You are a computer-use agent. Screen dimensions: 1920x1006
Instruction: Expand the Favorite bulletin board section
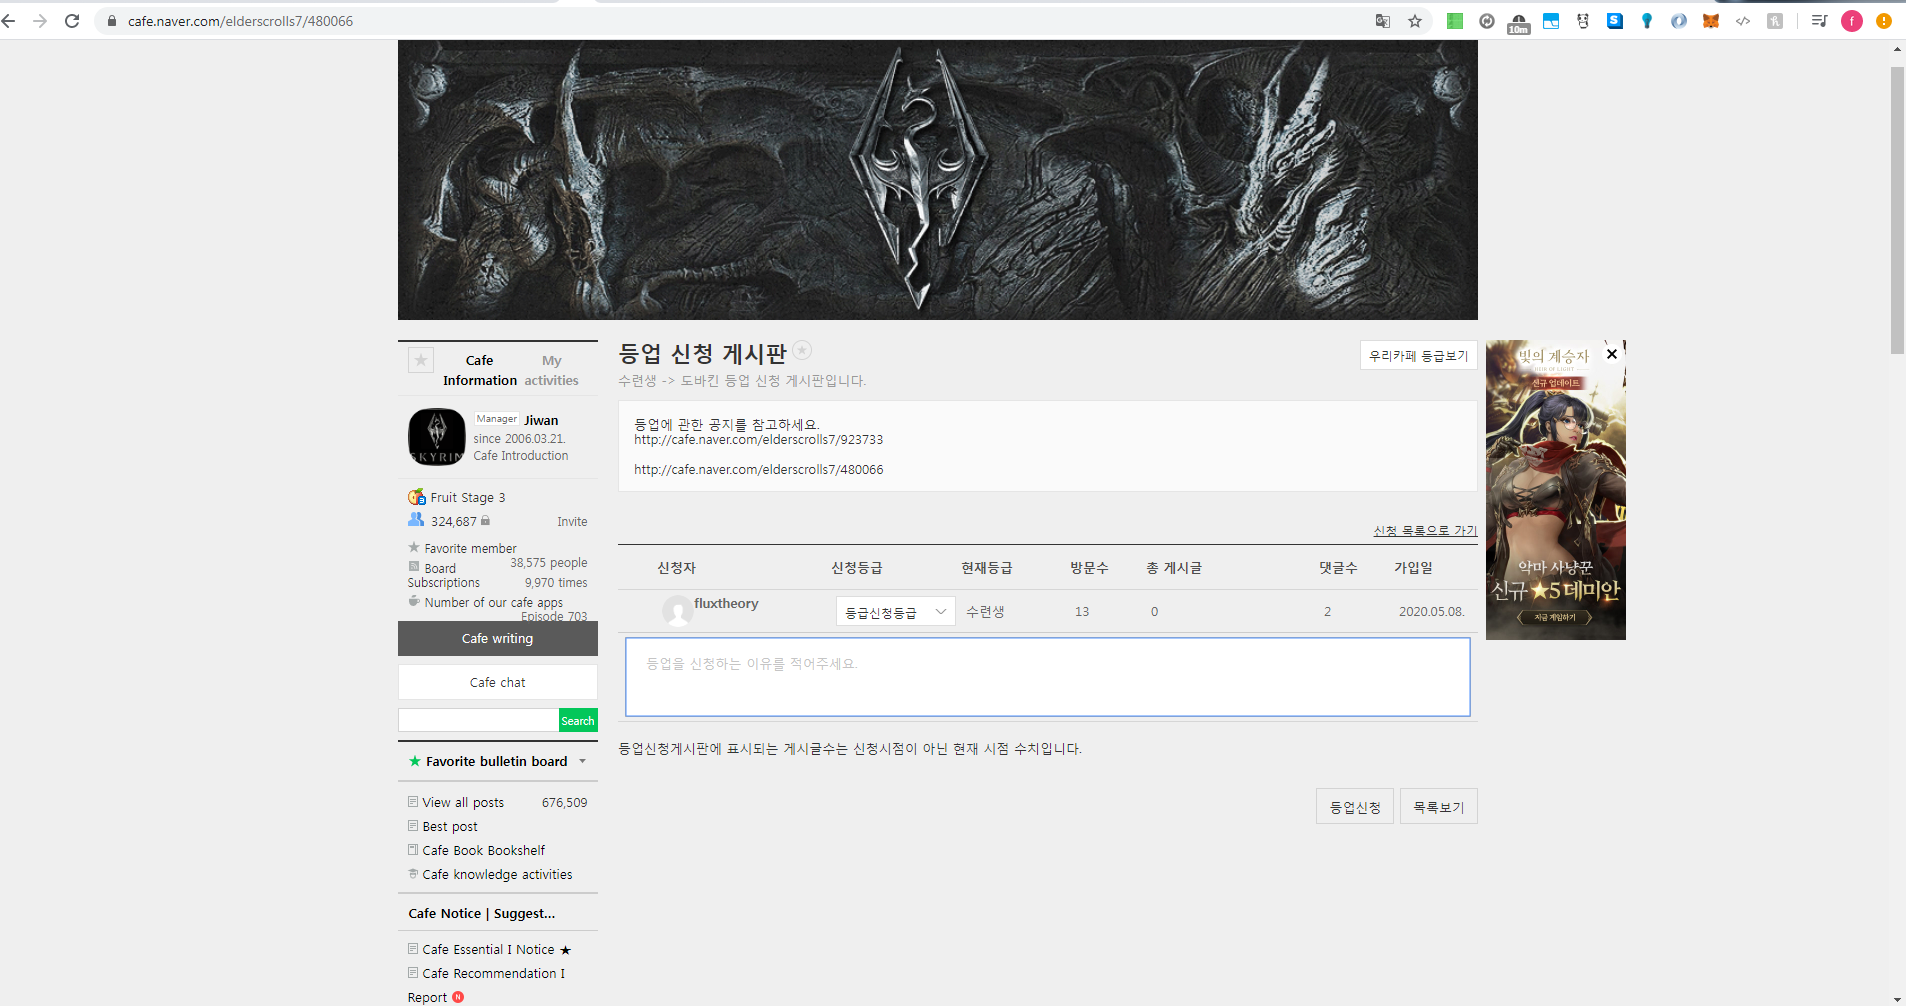[582, 761]
